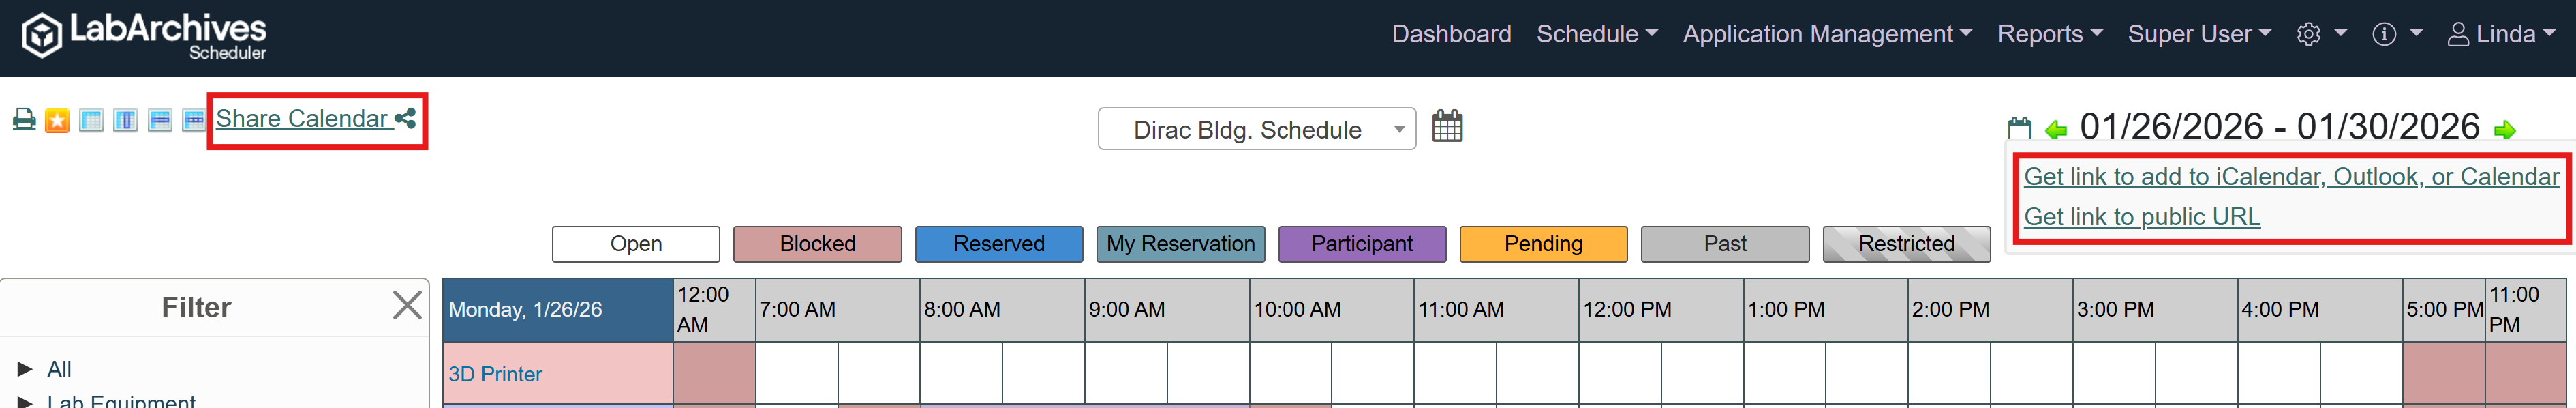Click the 3D Printer resource link

[495, 374]
